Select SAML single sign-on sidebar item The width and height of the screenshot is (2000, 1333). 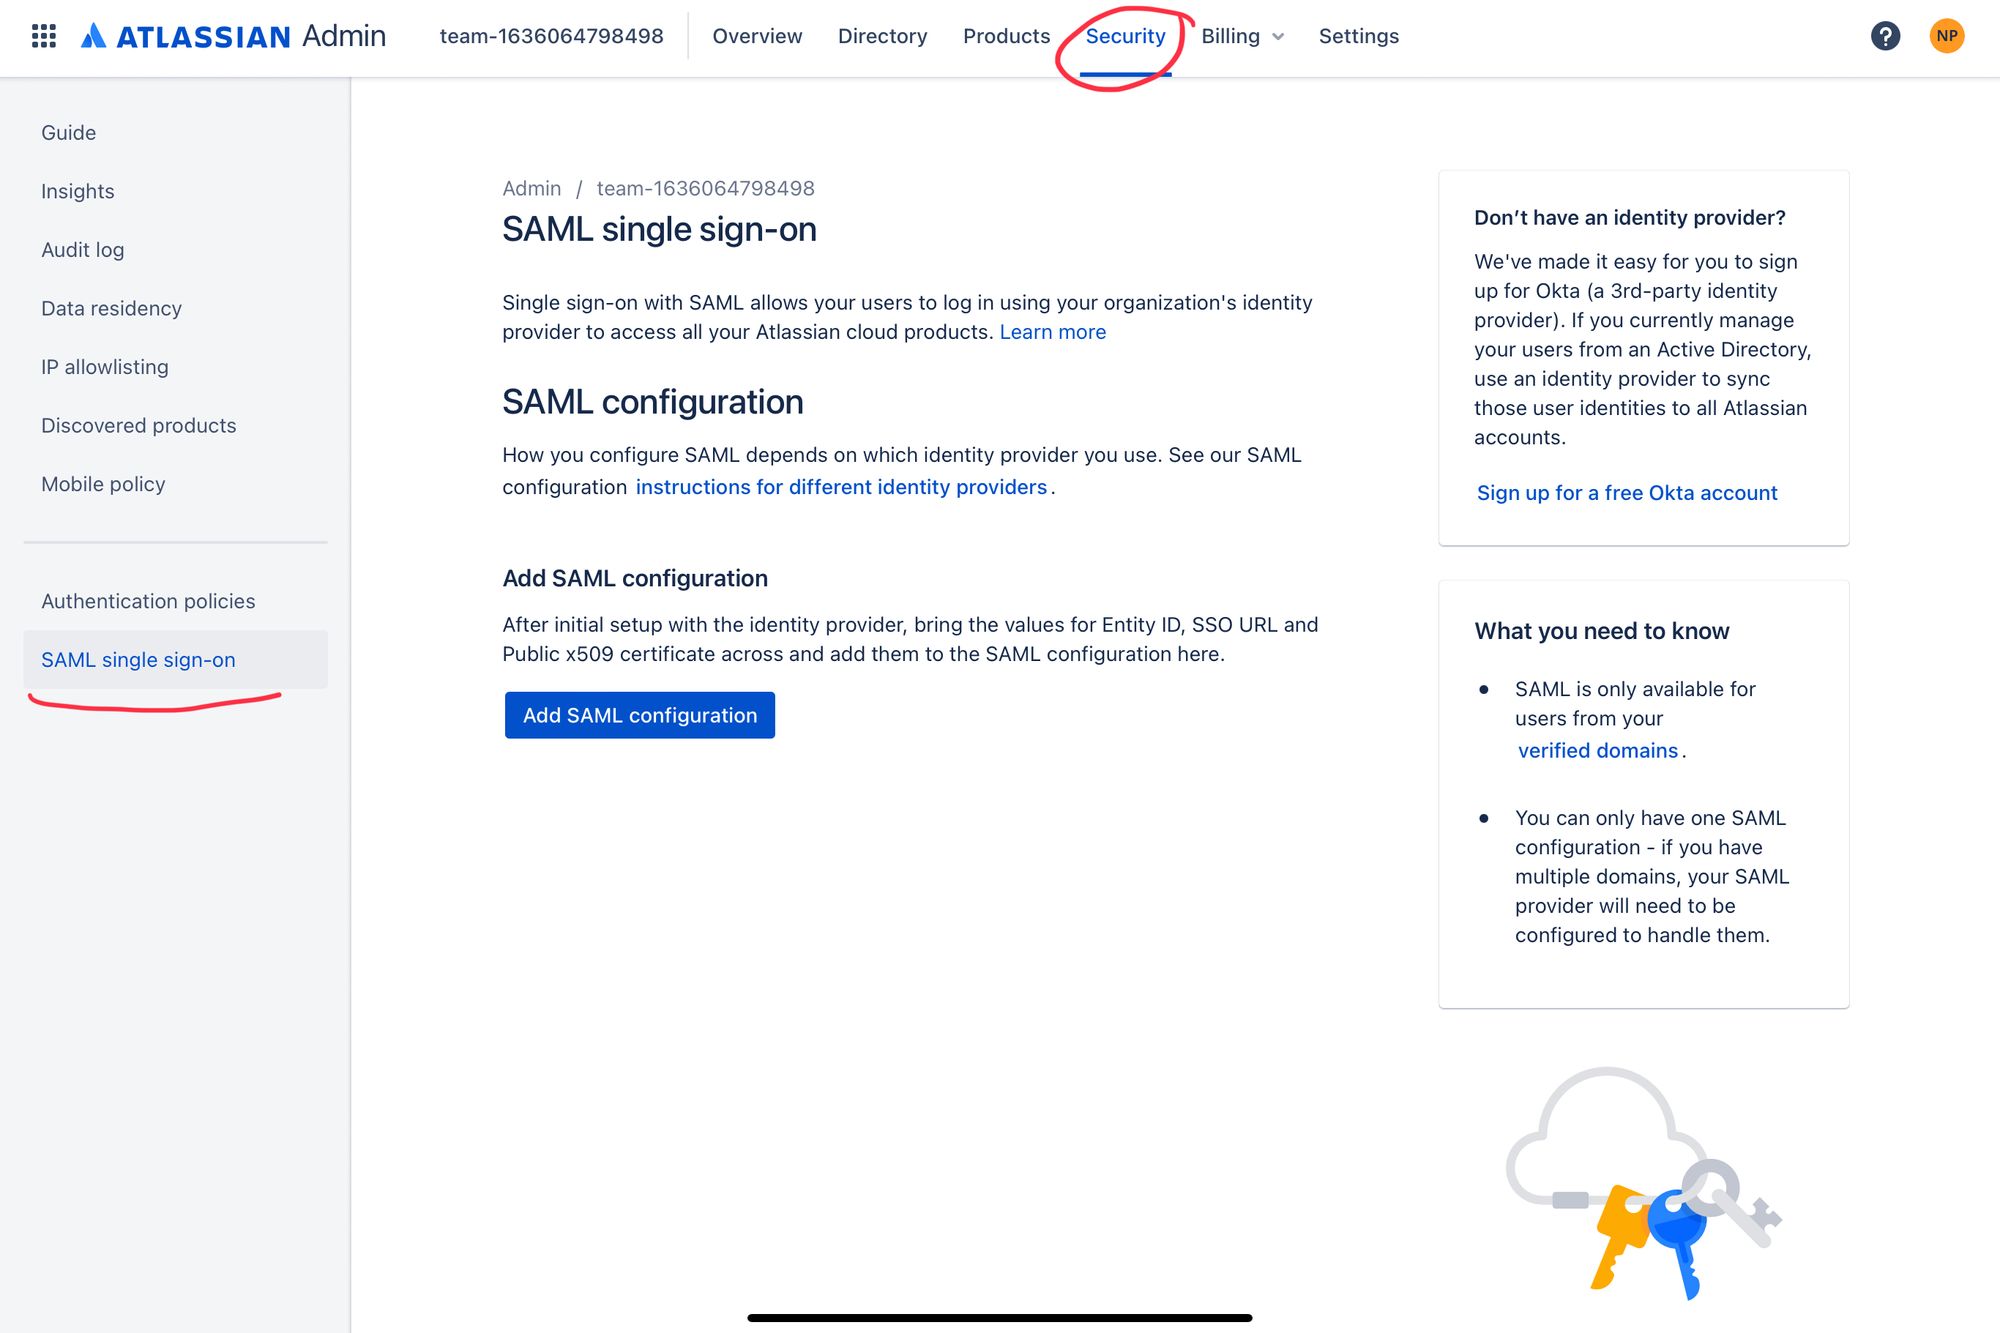click(175, 660)
